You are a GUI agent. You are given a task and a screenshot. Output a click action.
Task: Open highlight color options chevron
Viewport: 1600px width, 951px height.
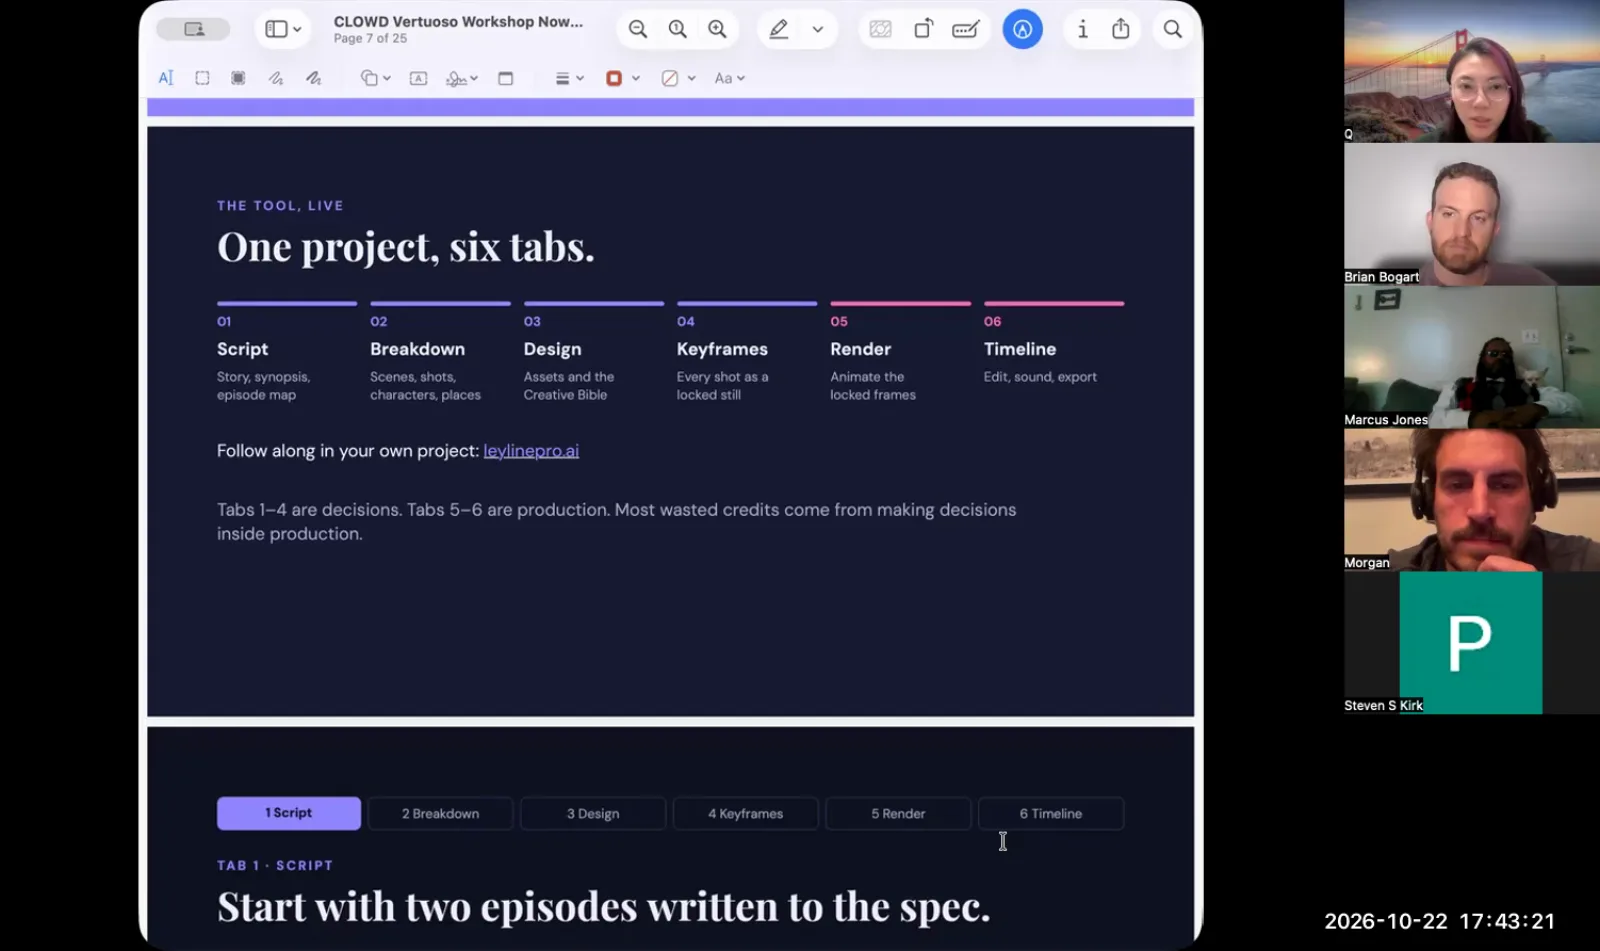tap(818, 29)
